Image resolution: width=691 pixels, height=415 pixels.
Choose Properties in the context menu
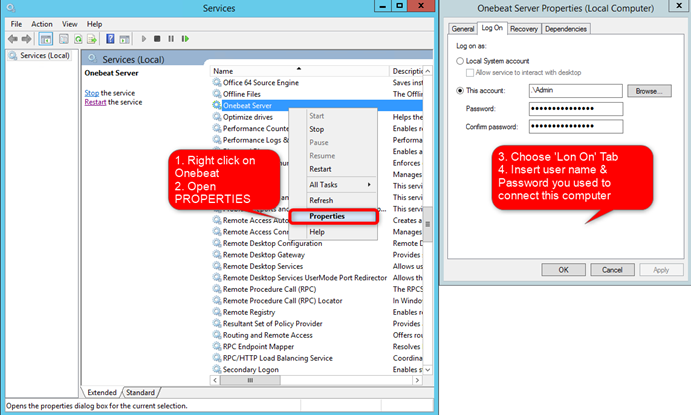click(334, 216)
